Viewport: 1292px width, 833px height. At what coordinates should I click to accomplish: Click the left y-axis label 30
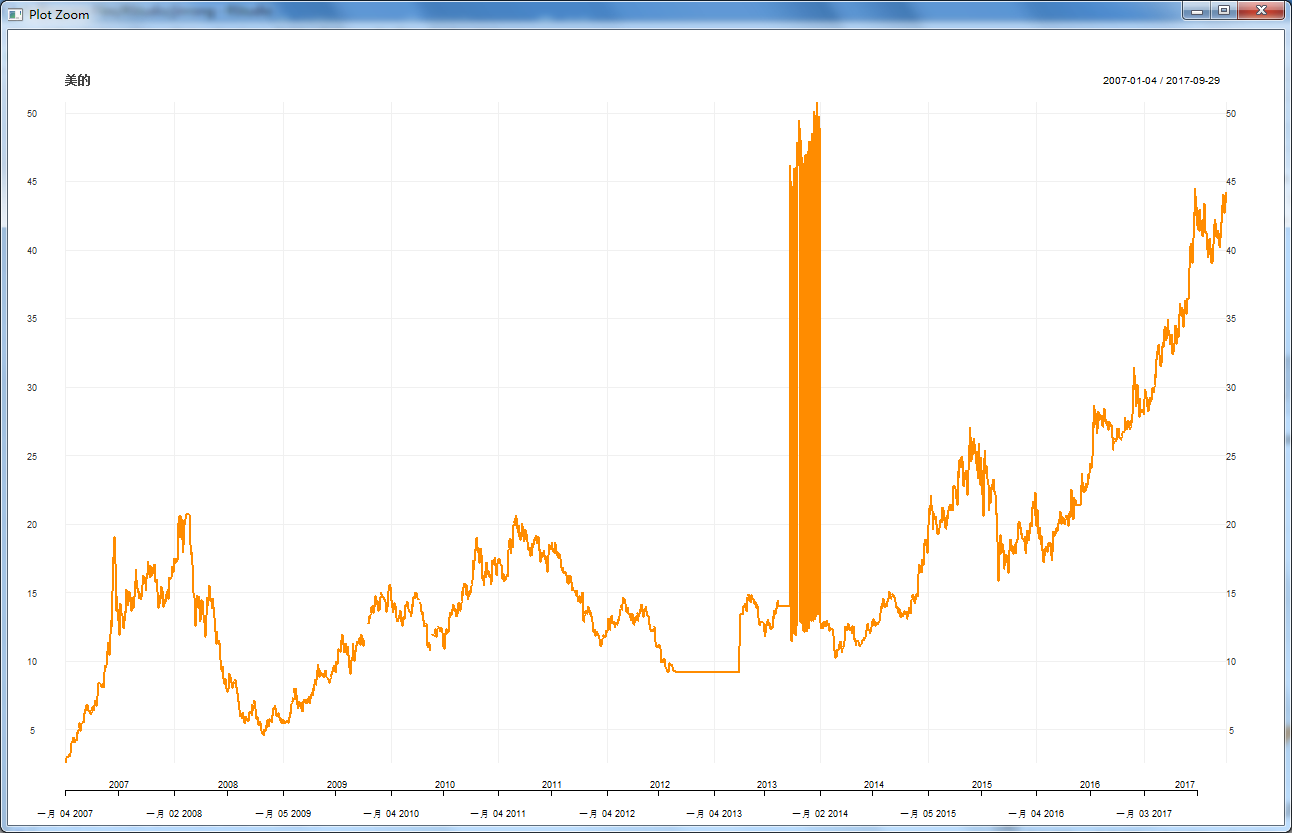pos(32,388)
